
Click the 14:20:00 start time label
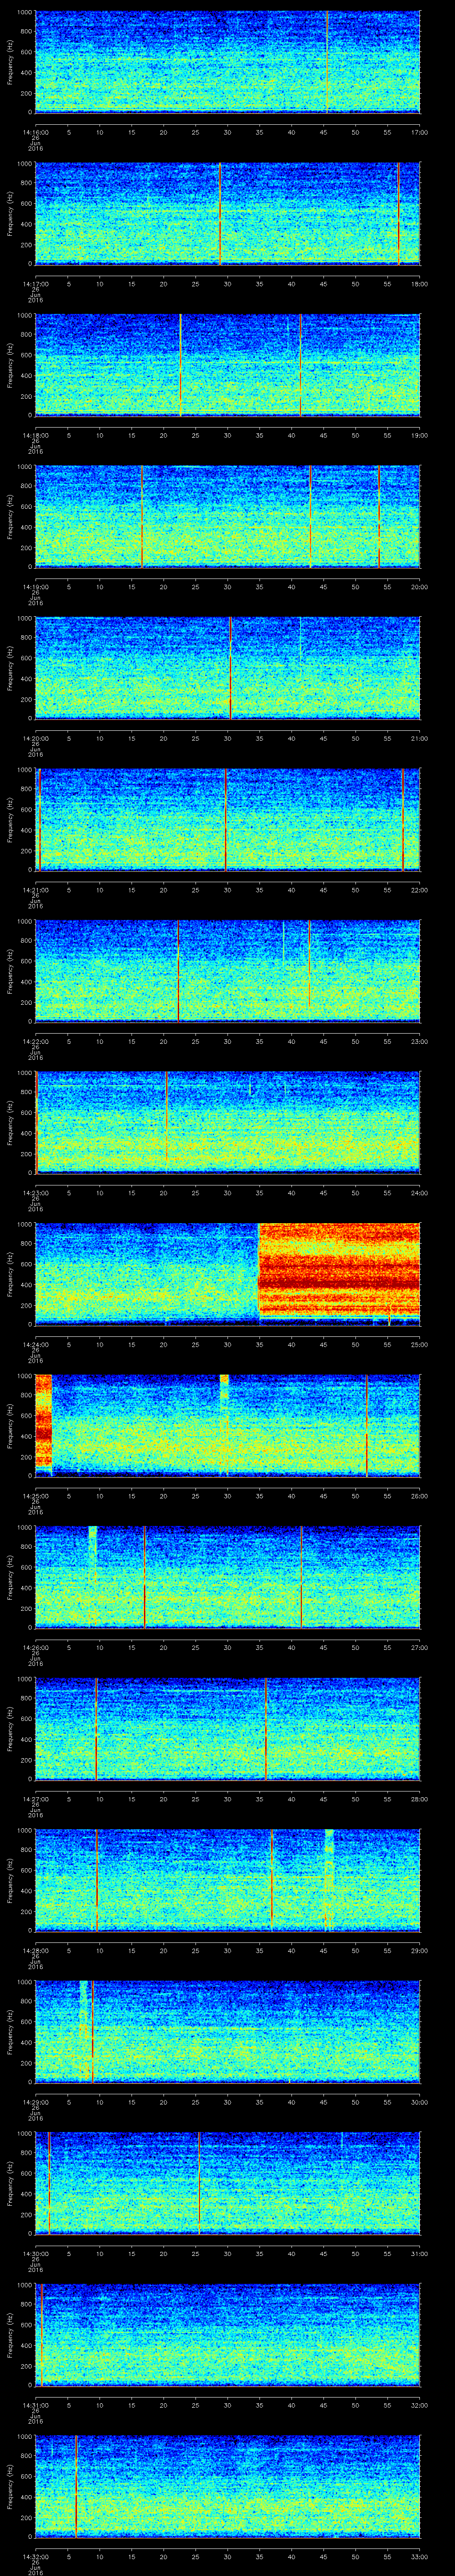(36, 738)
